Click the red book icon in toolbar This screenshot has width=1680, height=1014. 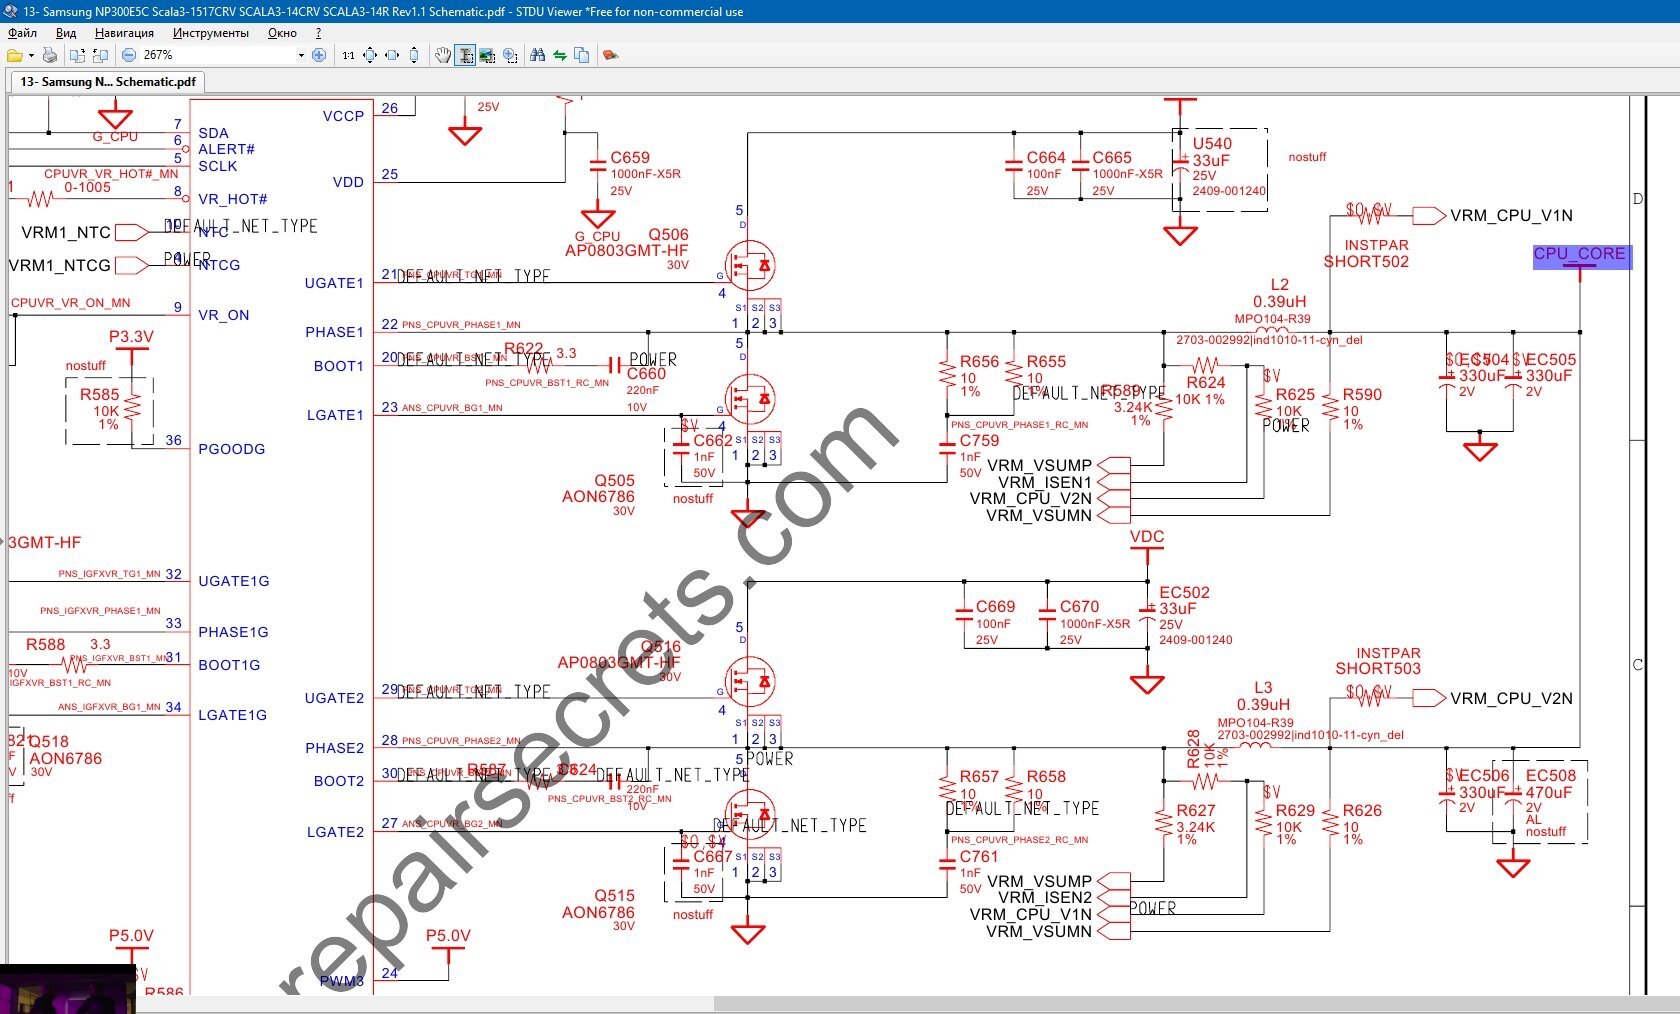point(610,55)
